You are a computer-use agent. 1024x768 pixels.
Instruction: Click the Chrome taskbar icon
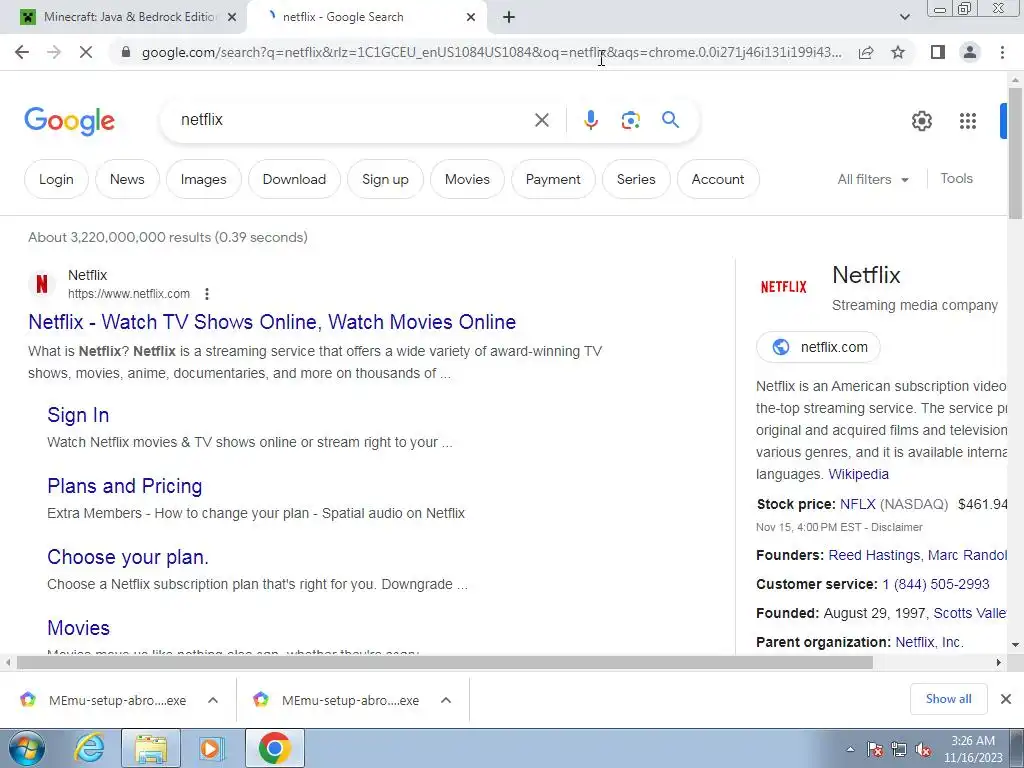(x=274, y=748)
